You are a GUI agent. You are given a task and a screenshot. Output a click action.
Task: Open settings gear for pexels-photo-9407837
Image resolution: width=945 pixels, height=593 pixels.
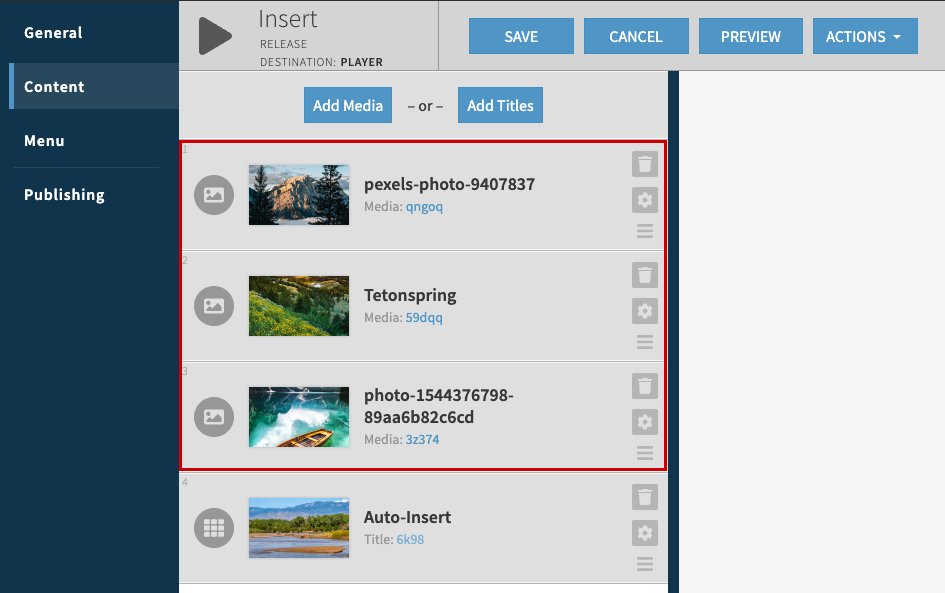click(x=645, y=200)
